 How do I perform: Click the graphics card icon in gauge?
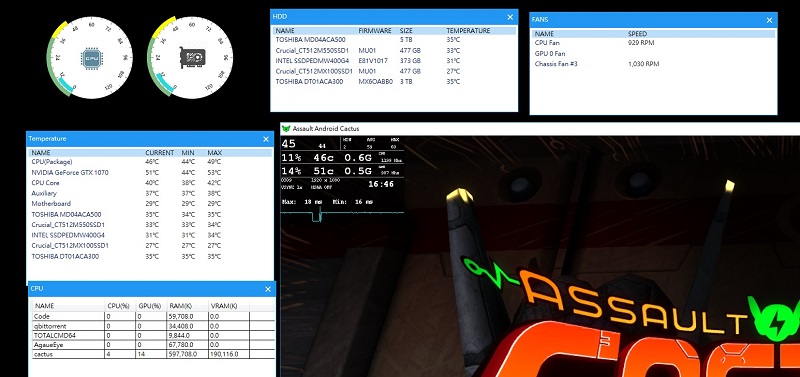tap(192, 57)
